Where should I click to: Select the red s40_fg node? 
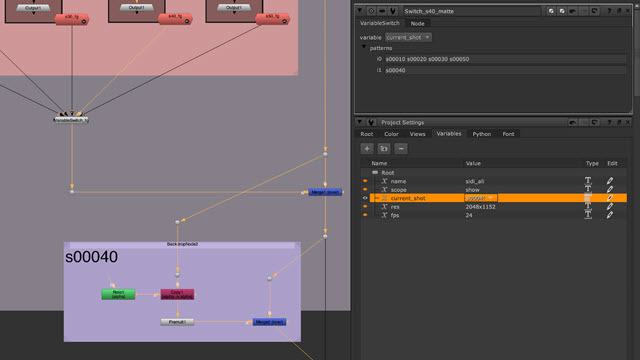(175, 18)
